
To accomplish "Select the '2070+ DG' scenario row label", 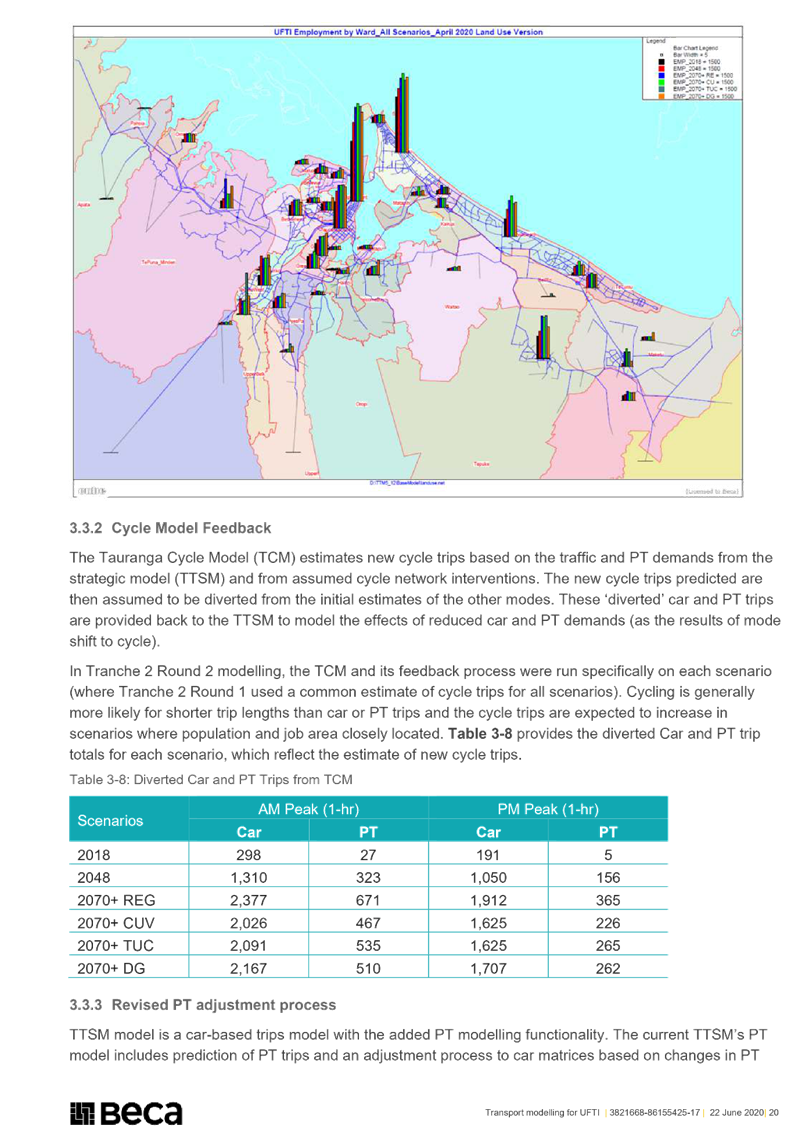I will pos(111,969).
